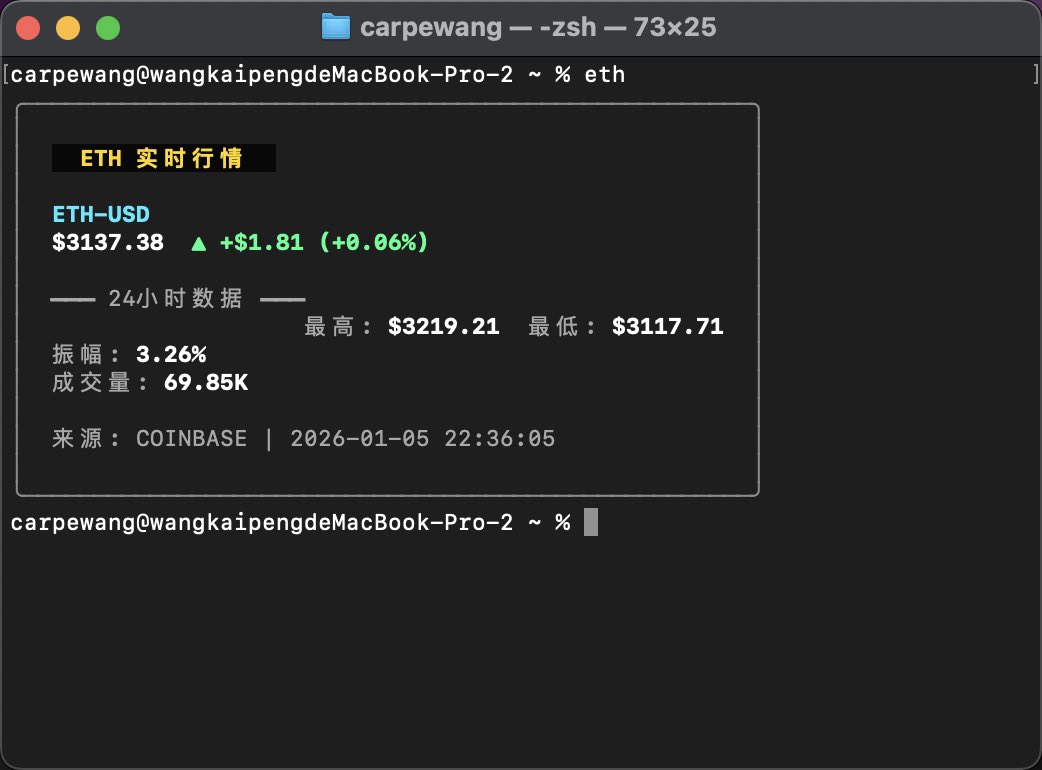
Task: Click the terminal cursor block at bottom prompt
Action: [x=591, y=522]
